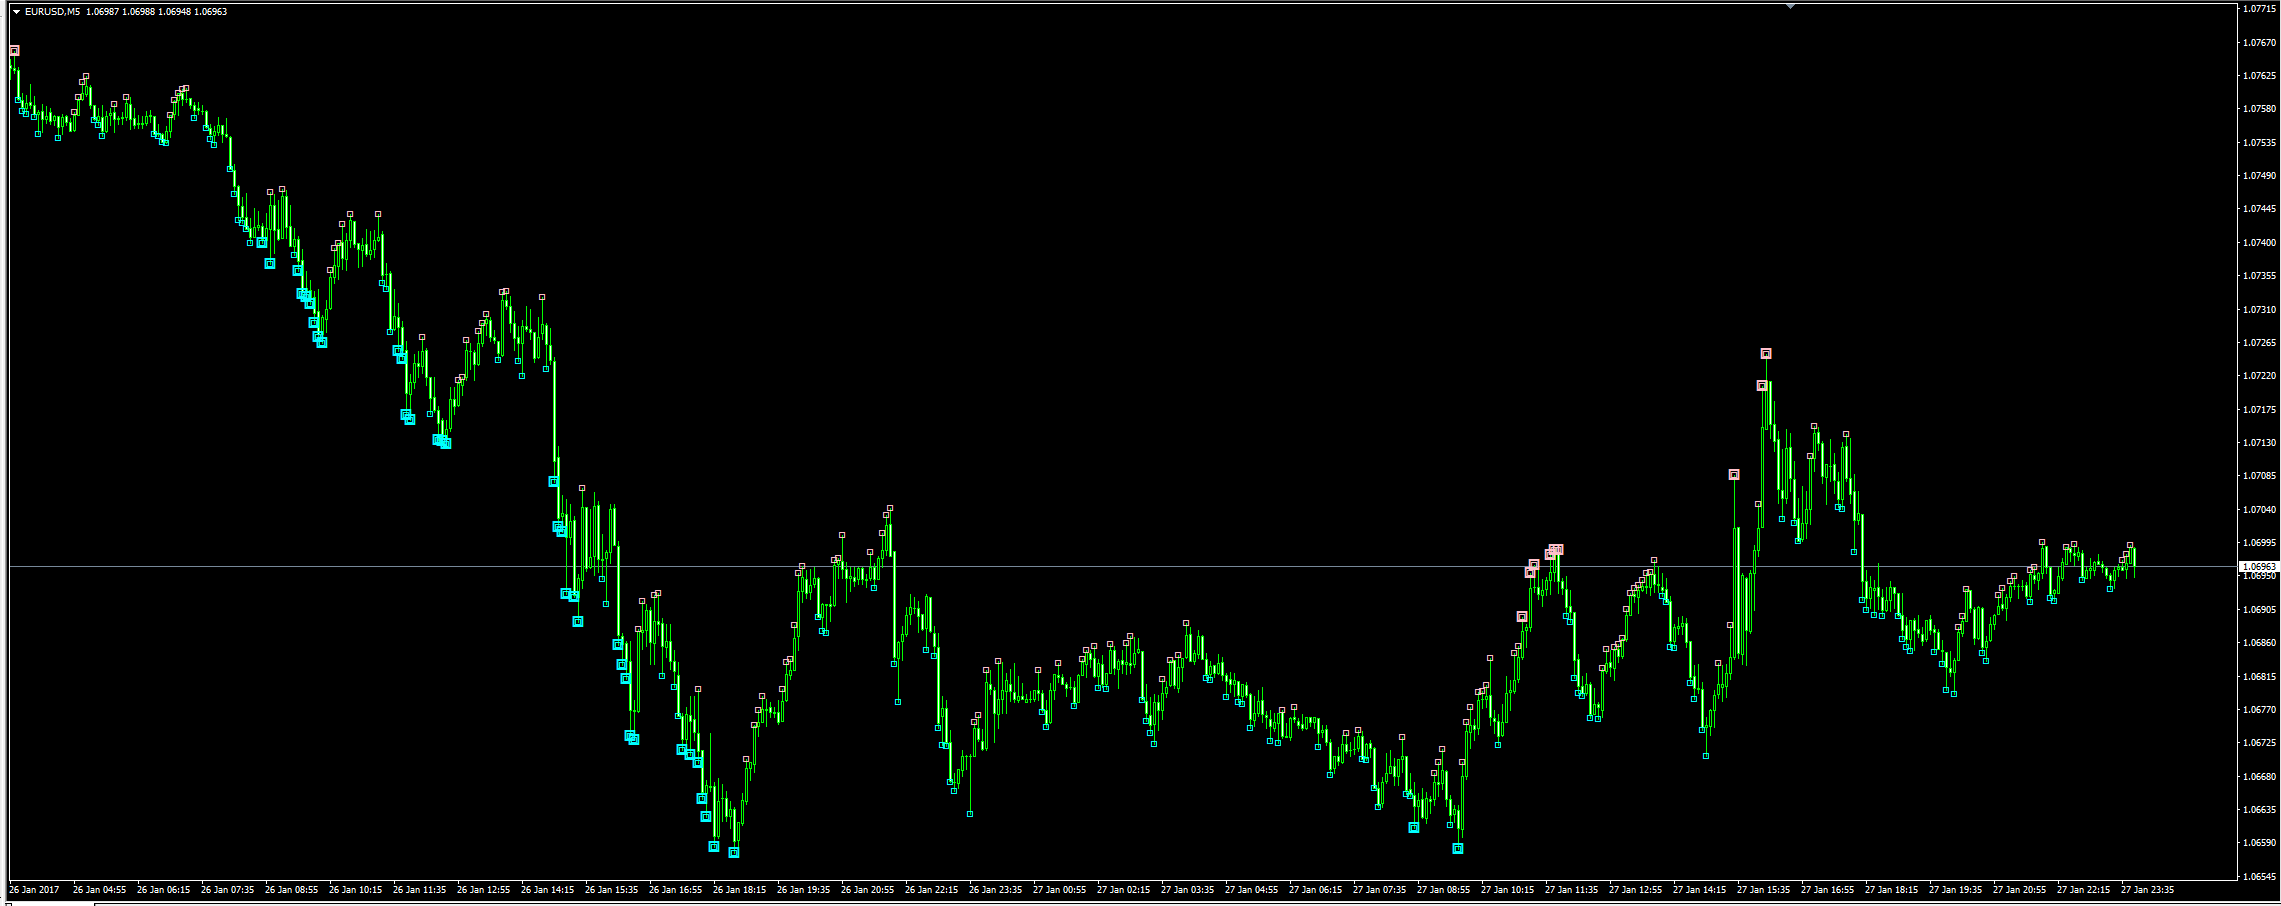This screenshot has width=2281, height=906.
Task: Click the price axis label 1.06995
Action: (2260, 542)
